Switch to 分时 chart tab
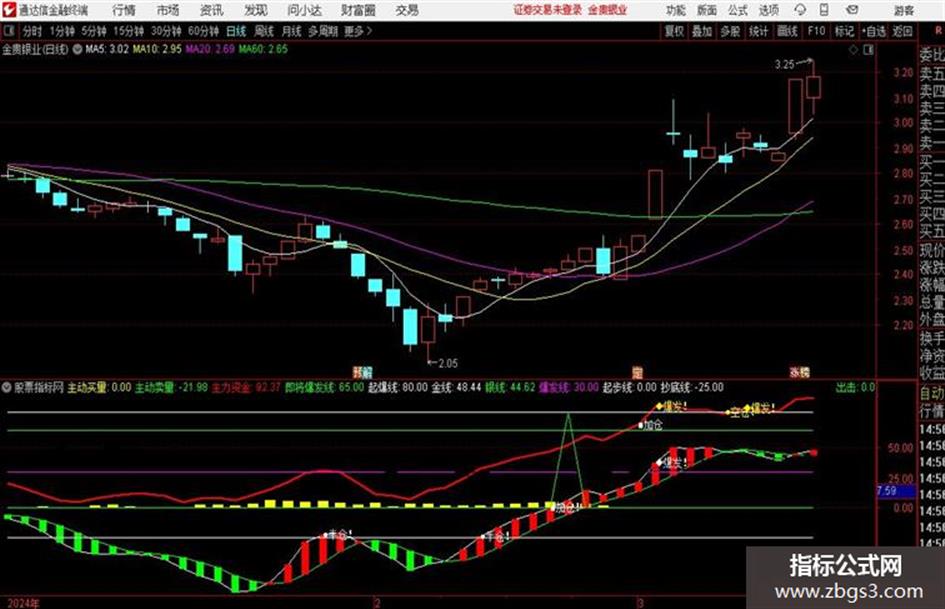 coord(32,31)
